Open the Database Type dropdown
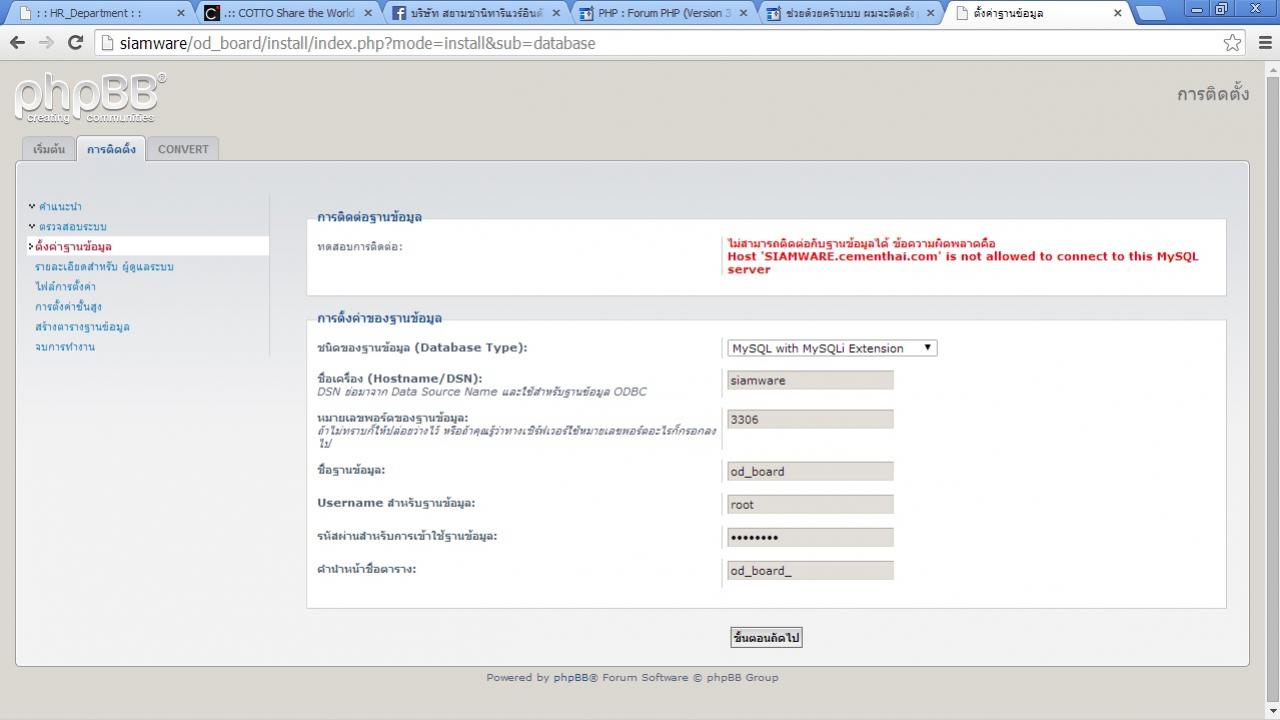This screenshot has width=1280, height=720. (832, 348)
